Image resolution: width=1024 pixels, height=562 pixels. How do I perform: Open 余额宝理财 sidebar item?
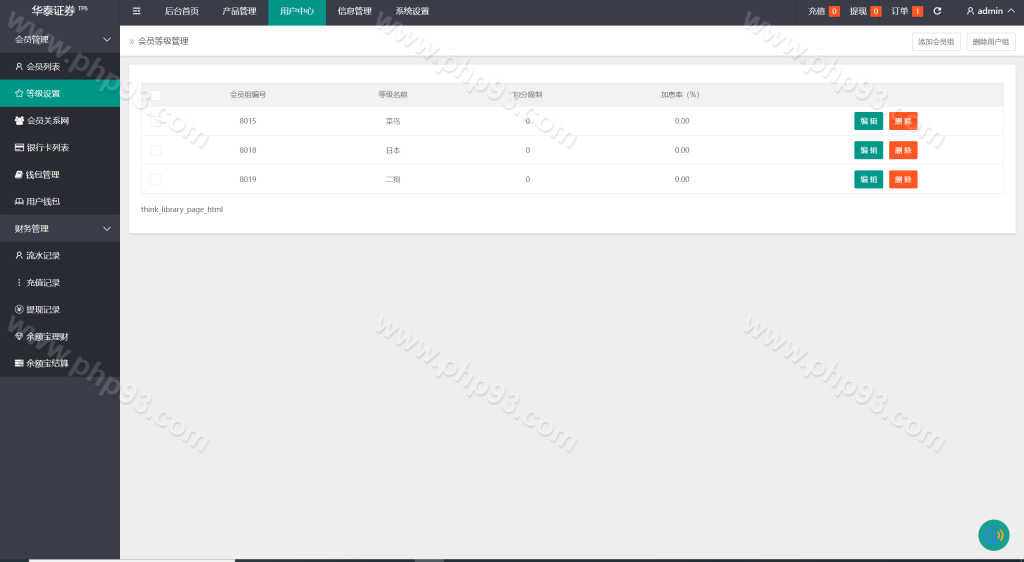point(47,337)
